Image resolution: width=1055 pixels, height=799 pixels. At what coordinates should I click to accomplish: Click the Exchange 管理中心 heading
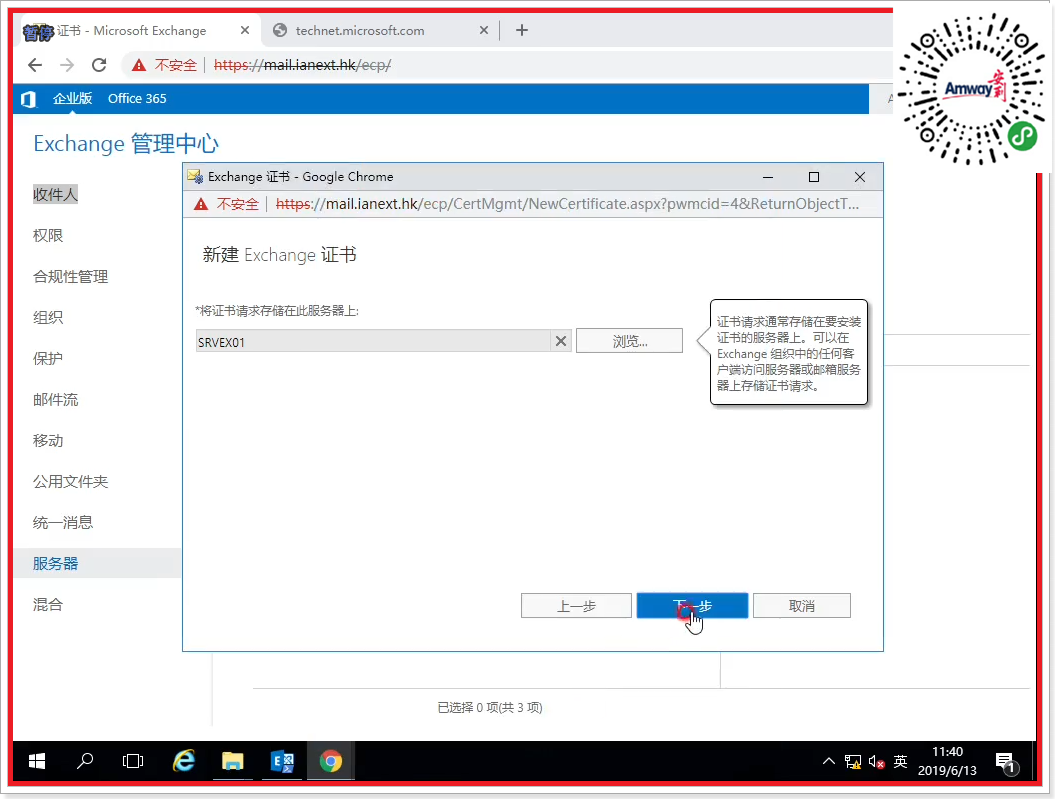click(126, 143)
